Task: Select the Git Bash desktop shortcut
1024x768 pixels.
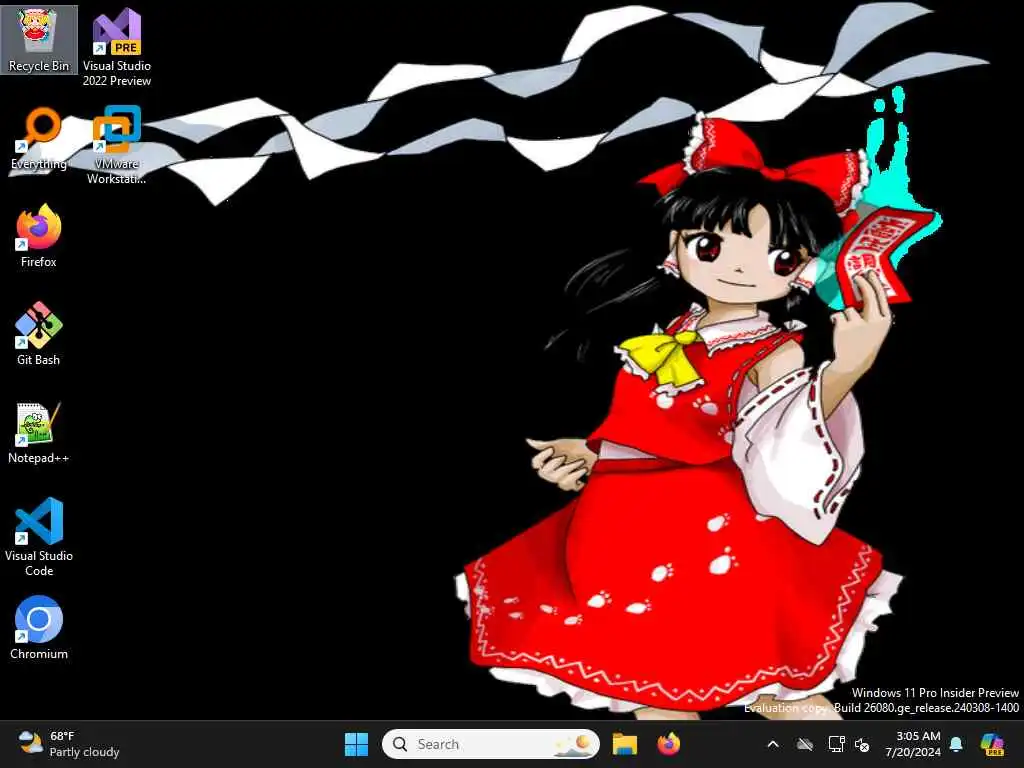Action: (x=39, y=334)
